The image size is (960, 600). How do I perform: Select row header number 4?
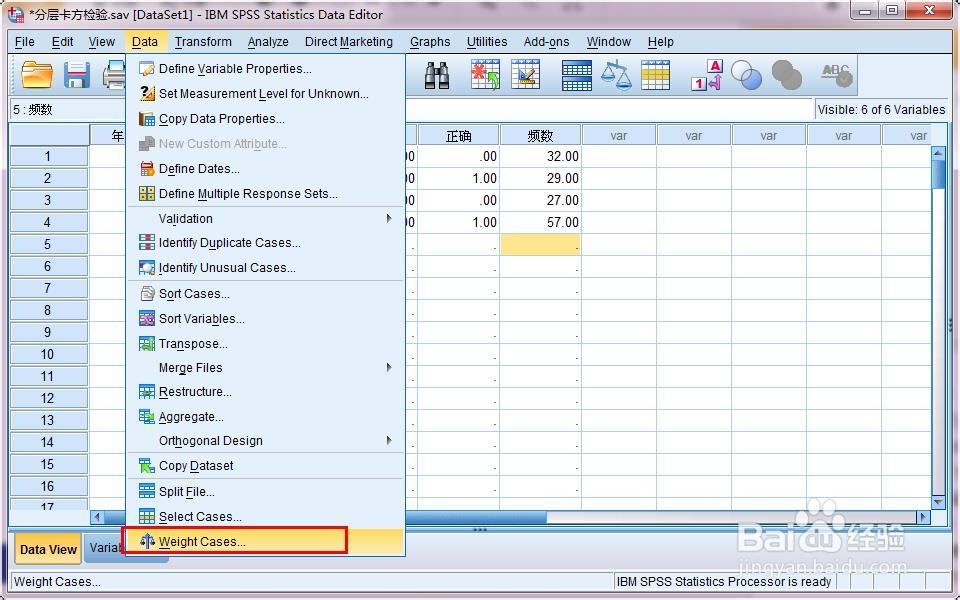click(x=48, y=223)
